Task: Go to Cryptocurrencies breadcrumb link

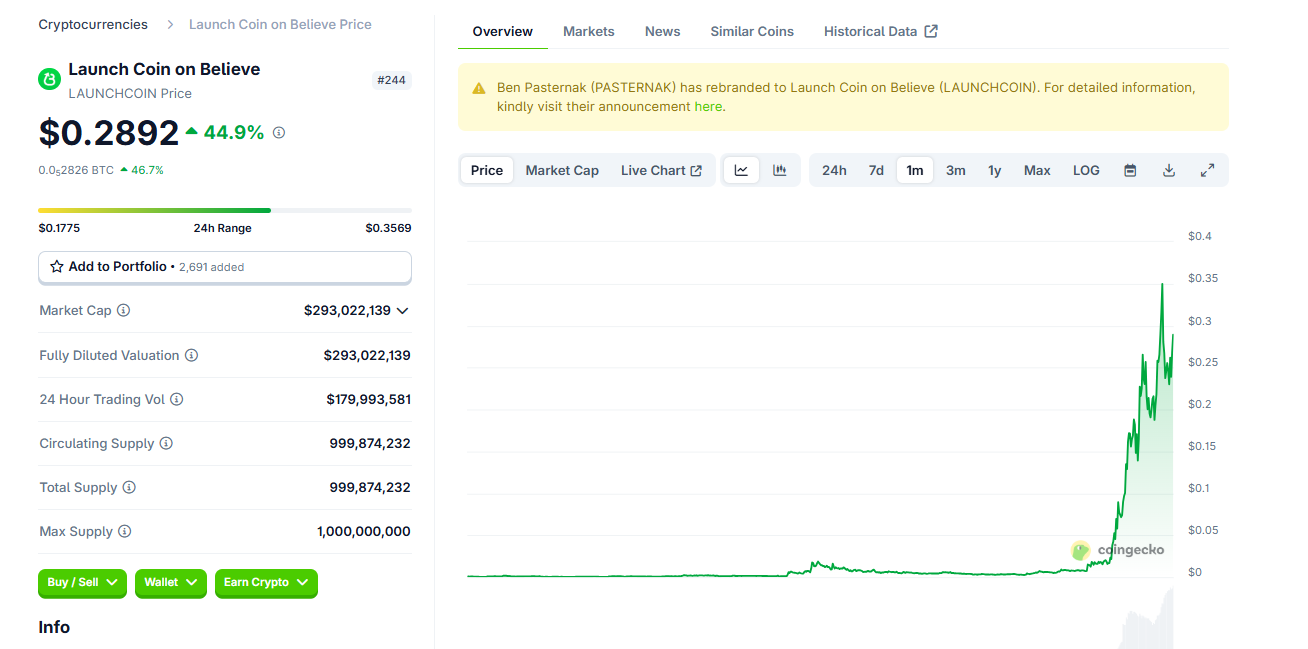Action: coord(93,24)
